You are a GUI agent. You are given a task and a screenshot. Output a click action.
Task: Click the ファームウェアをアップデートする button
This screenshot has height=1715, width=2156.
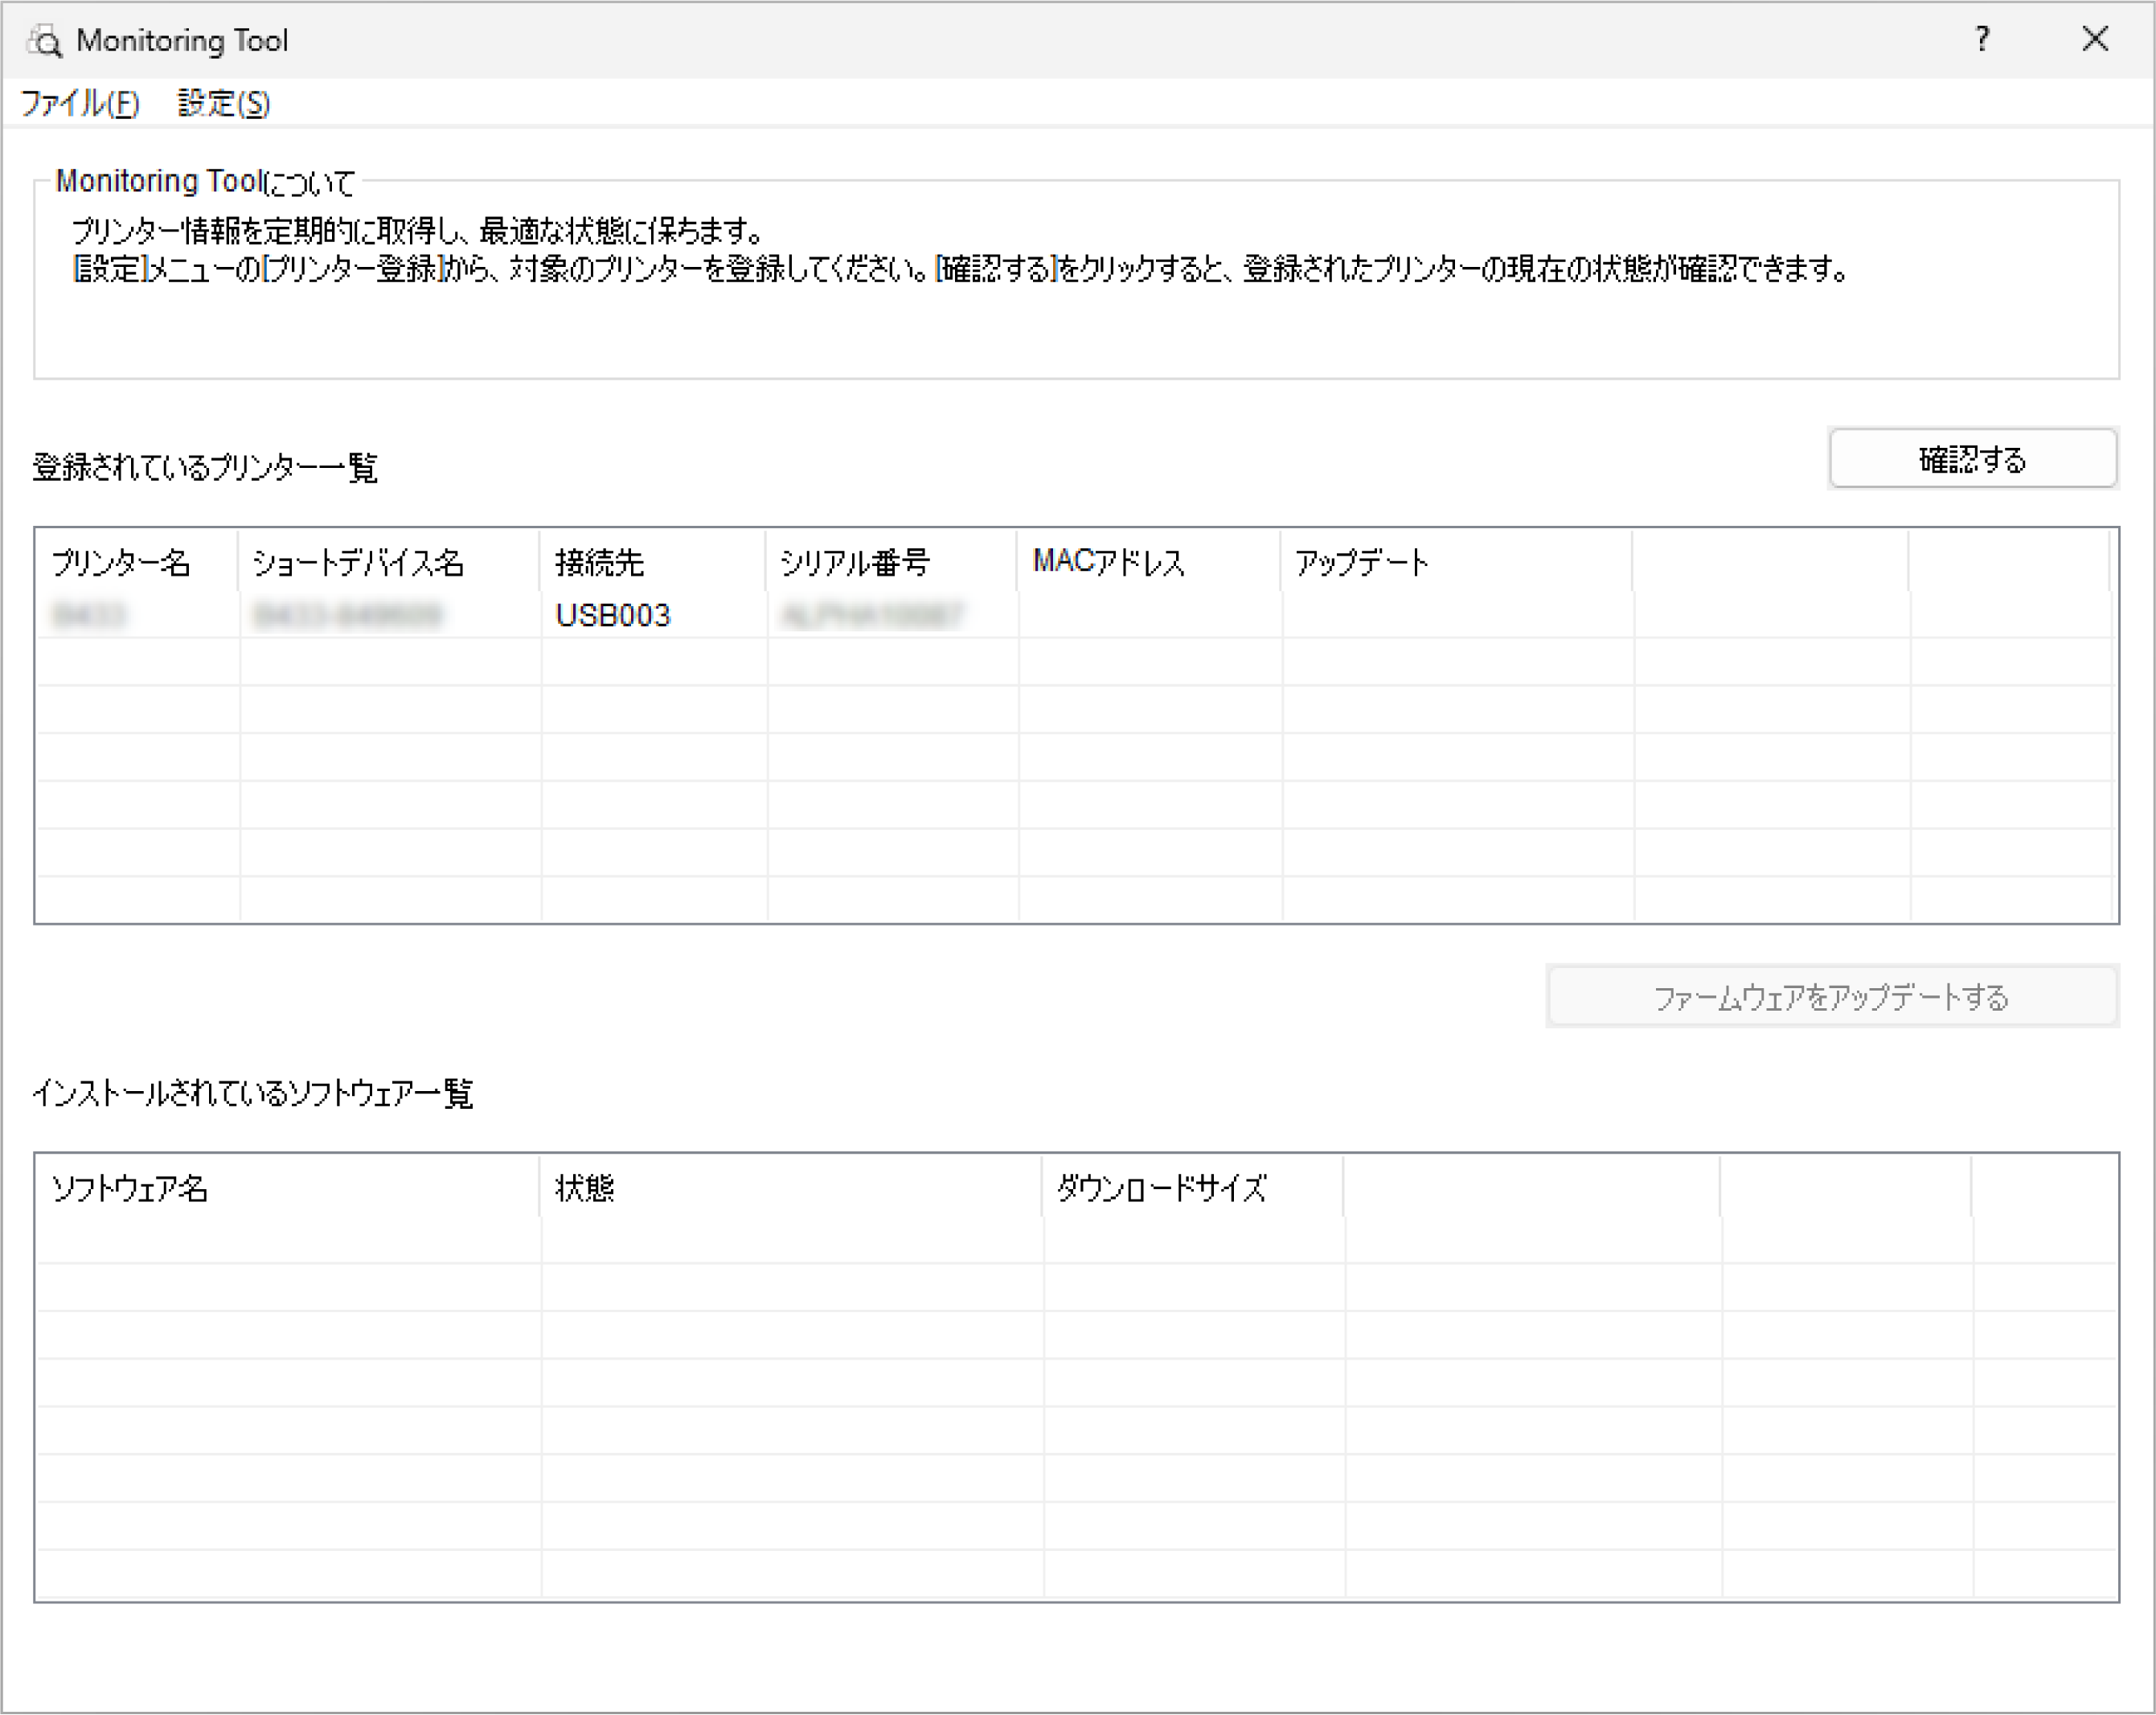pyautogui.click(x=1831, y=997)
